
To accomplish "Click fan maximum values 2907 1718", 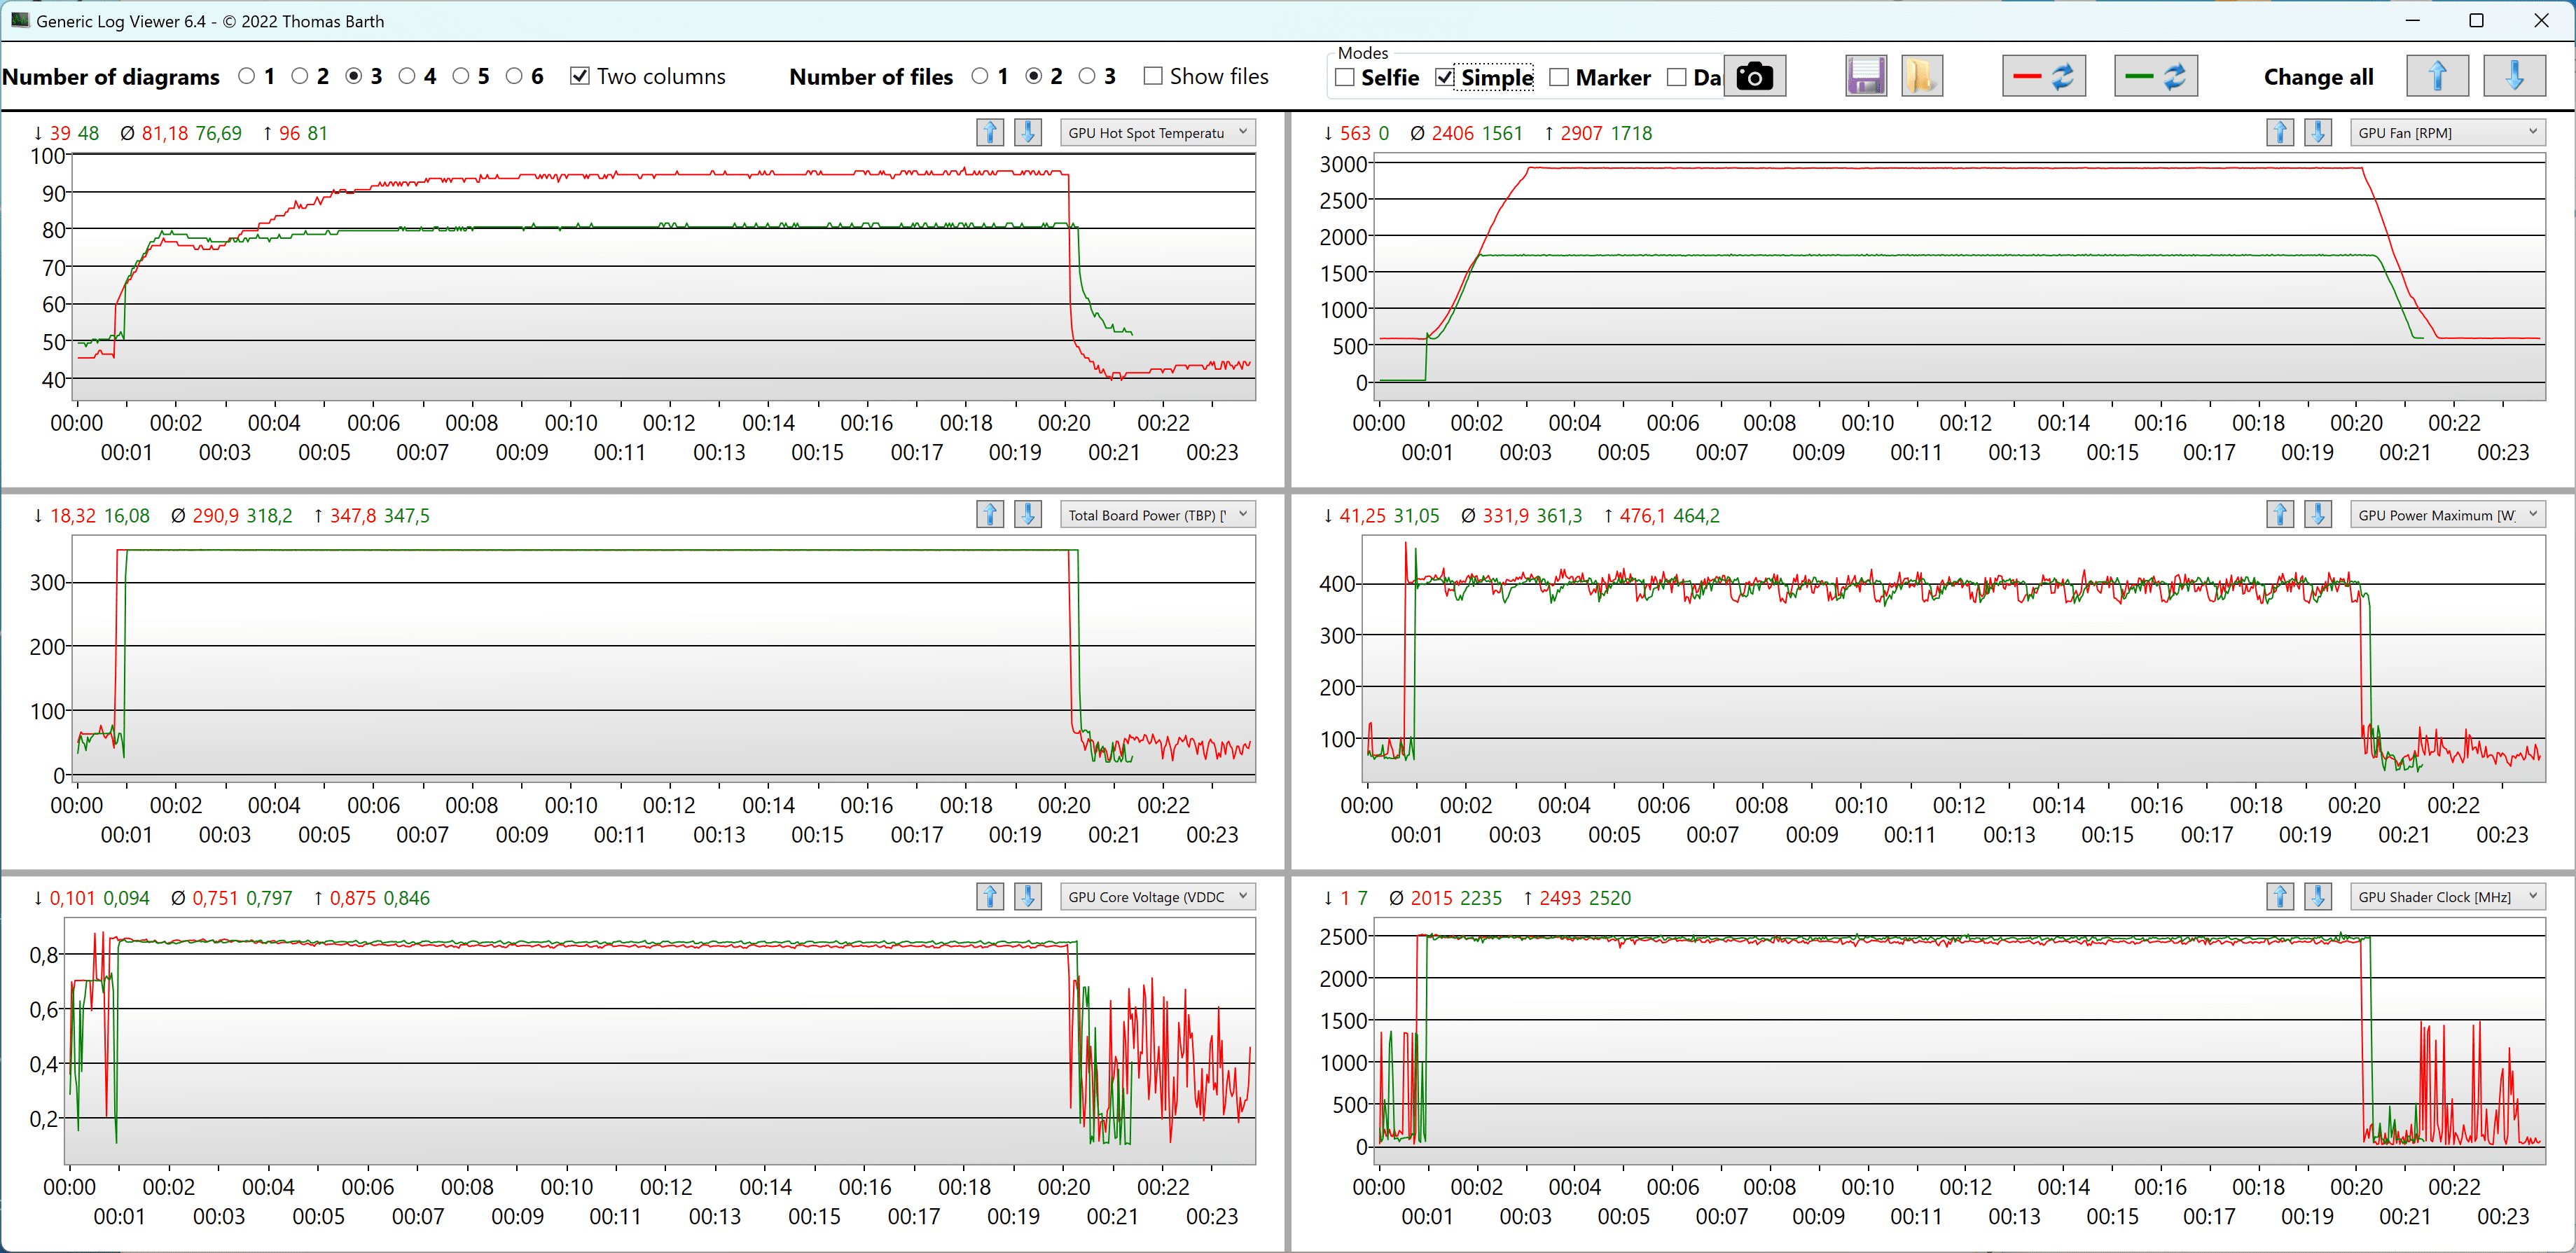I will 1606,133.
